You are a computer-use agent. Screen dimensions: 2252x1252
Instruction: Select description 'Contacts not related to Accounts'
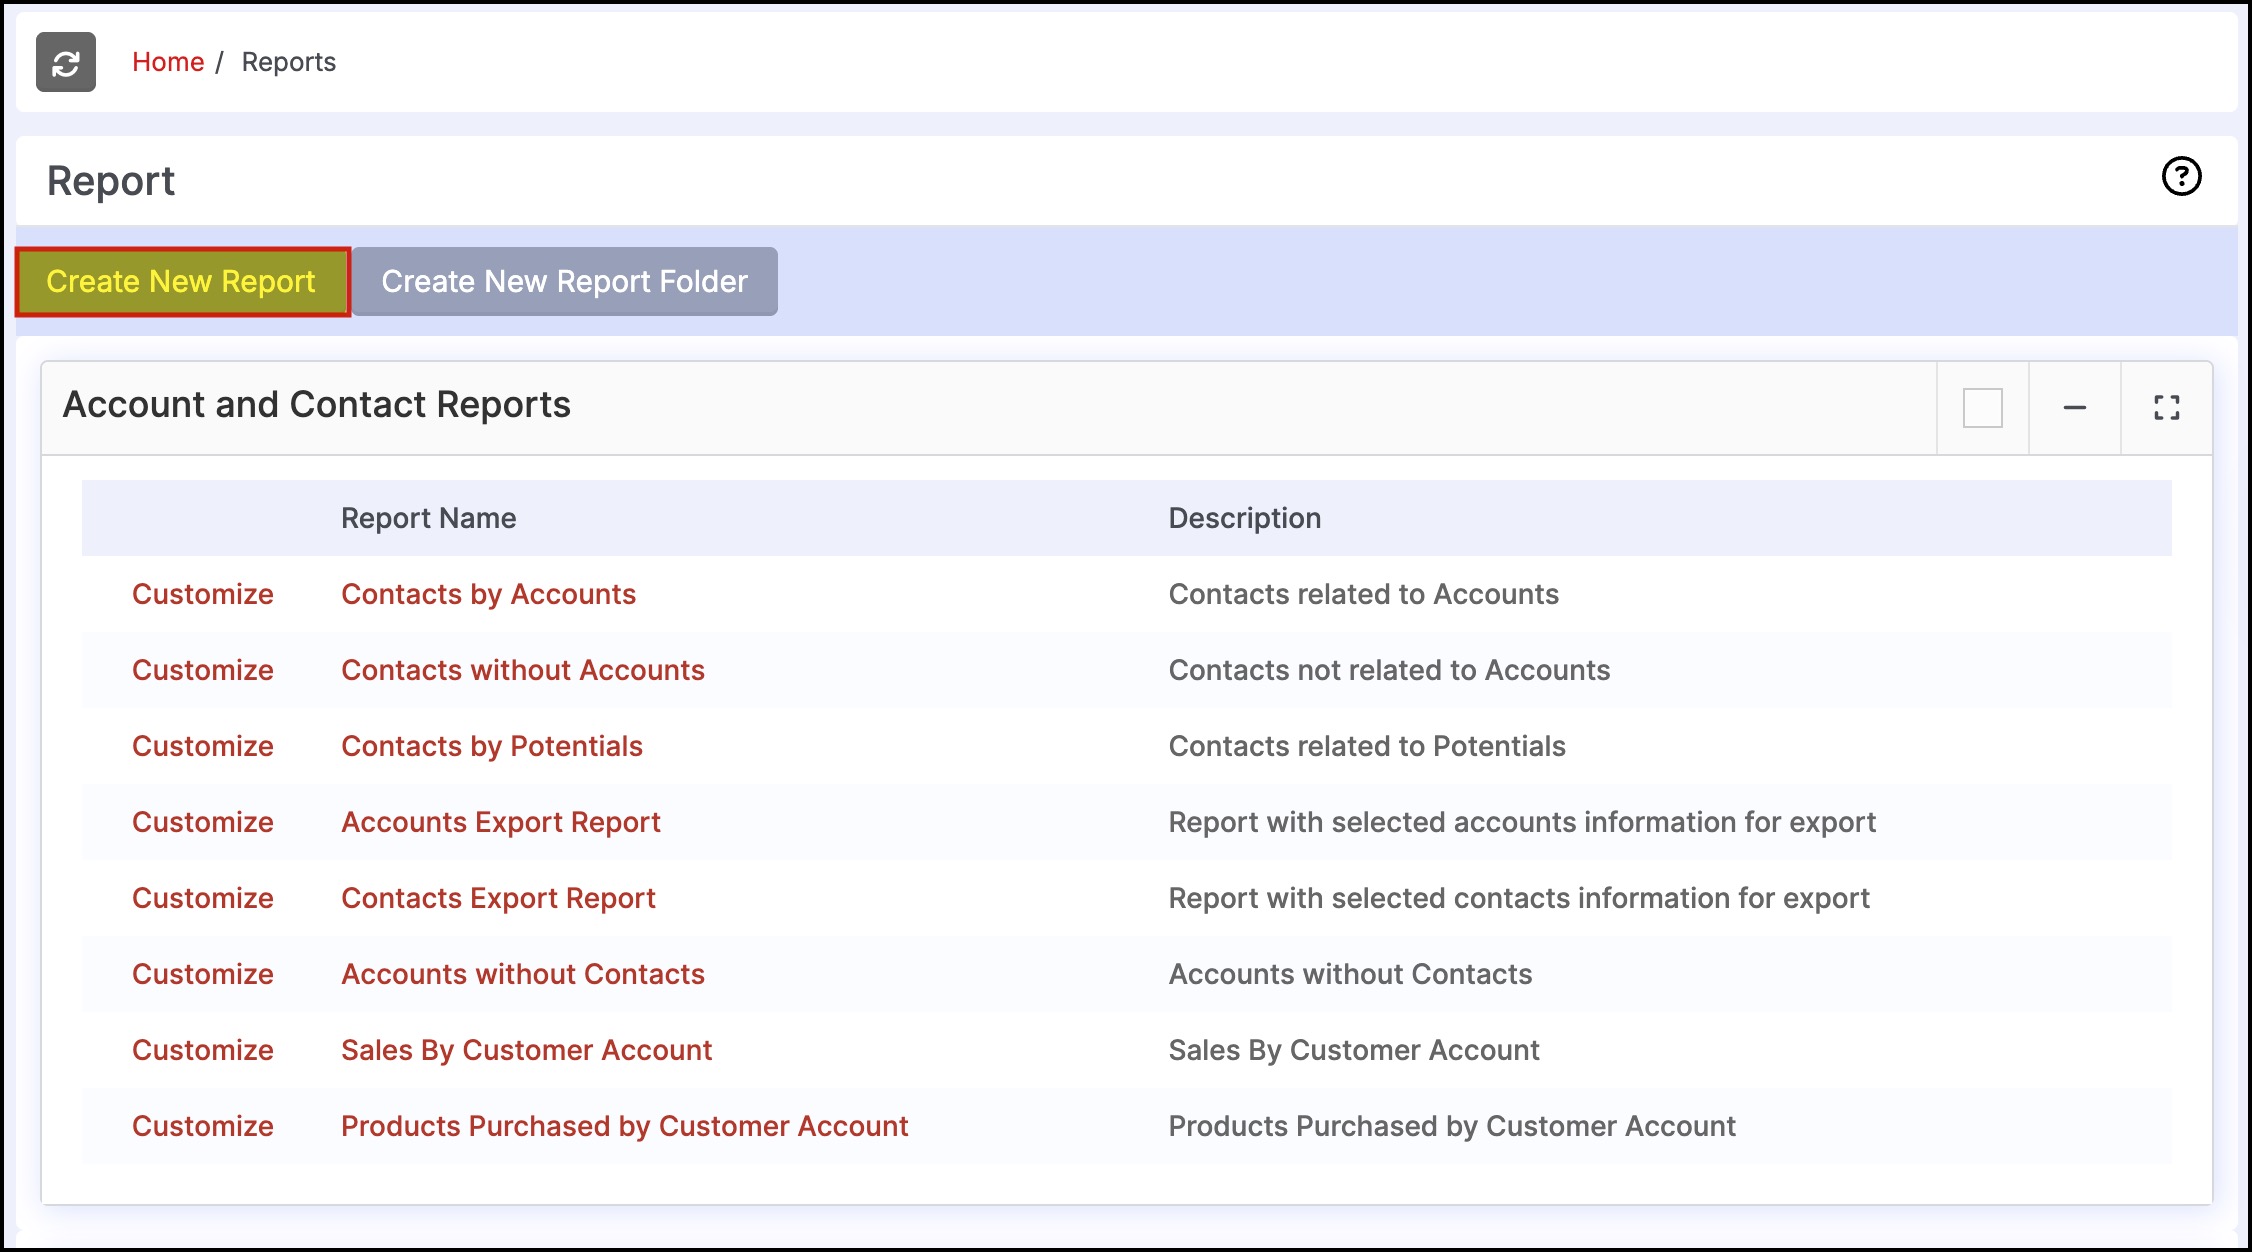(1390, 670)
